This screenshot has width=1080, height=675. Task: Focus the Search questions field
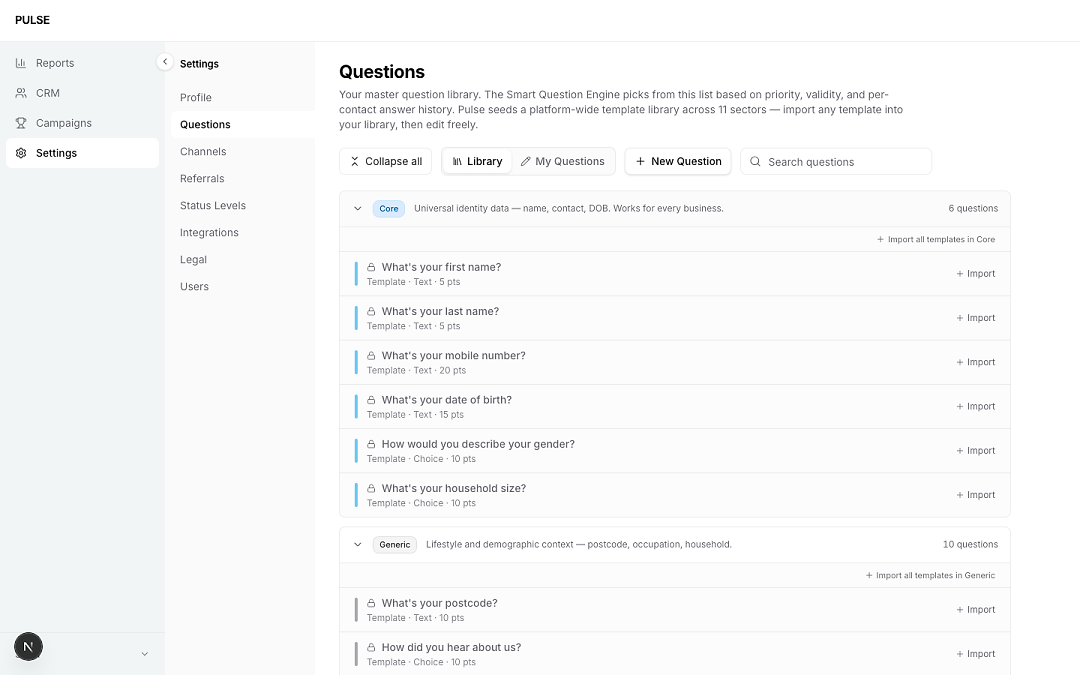coord(836,161)
